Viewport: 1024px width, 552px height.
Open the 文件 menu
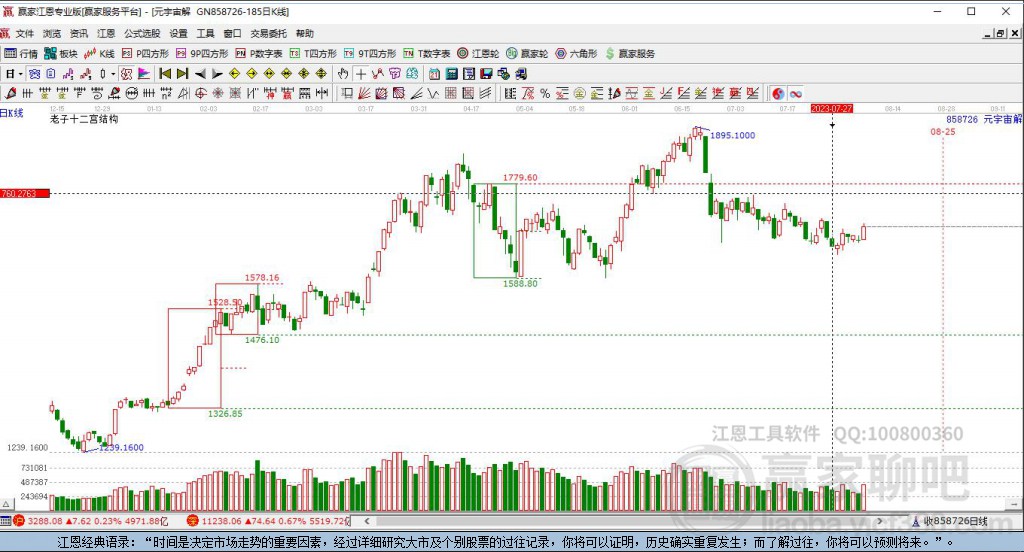(x=25, y=33)
